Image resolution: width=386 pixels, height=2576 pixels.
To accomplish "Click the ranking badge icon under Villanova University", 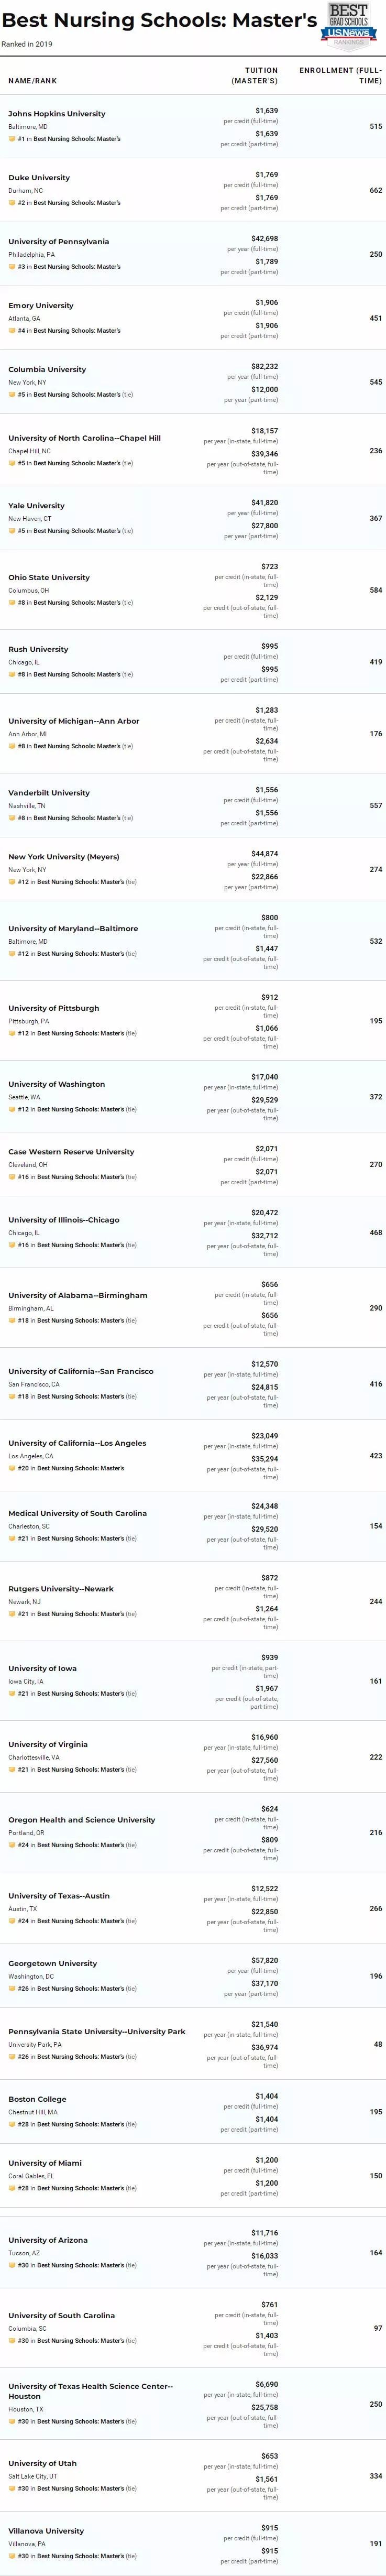I will (12, 2556).
